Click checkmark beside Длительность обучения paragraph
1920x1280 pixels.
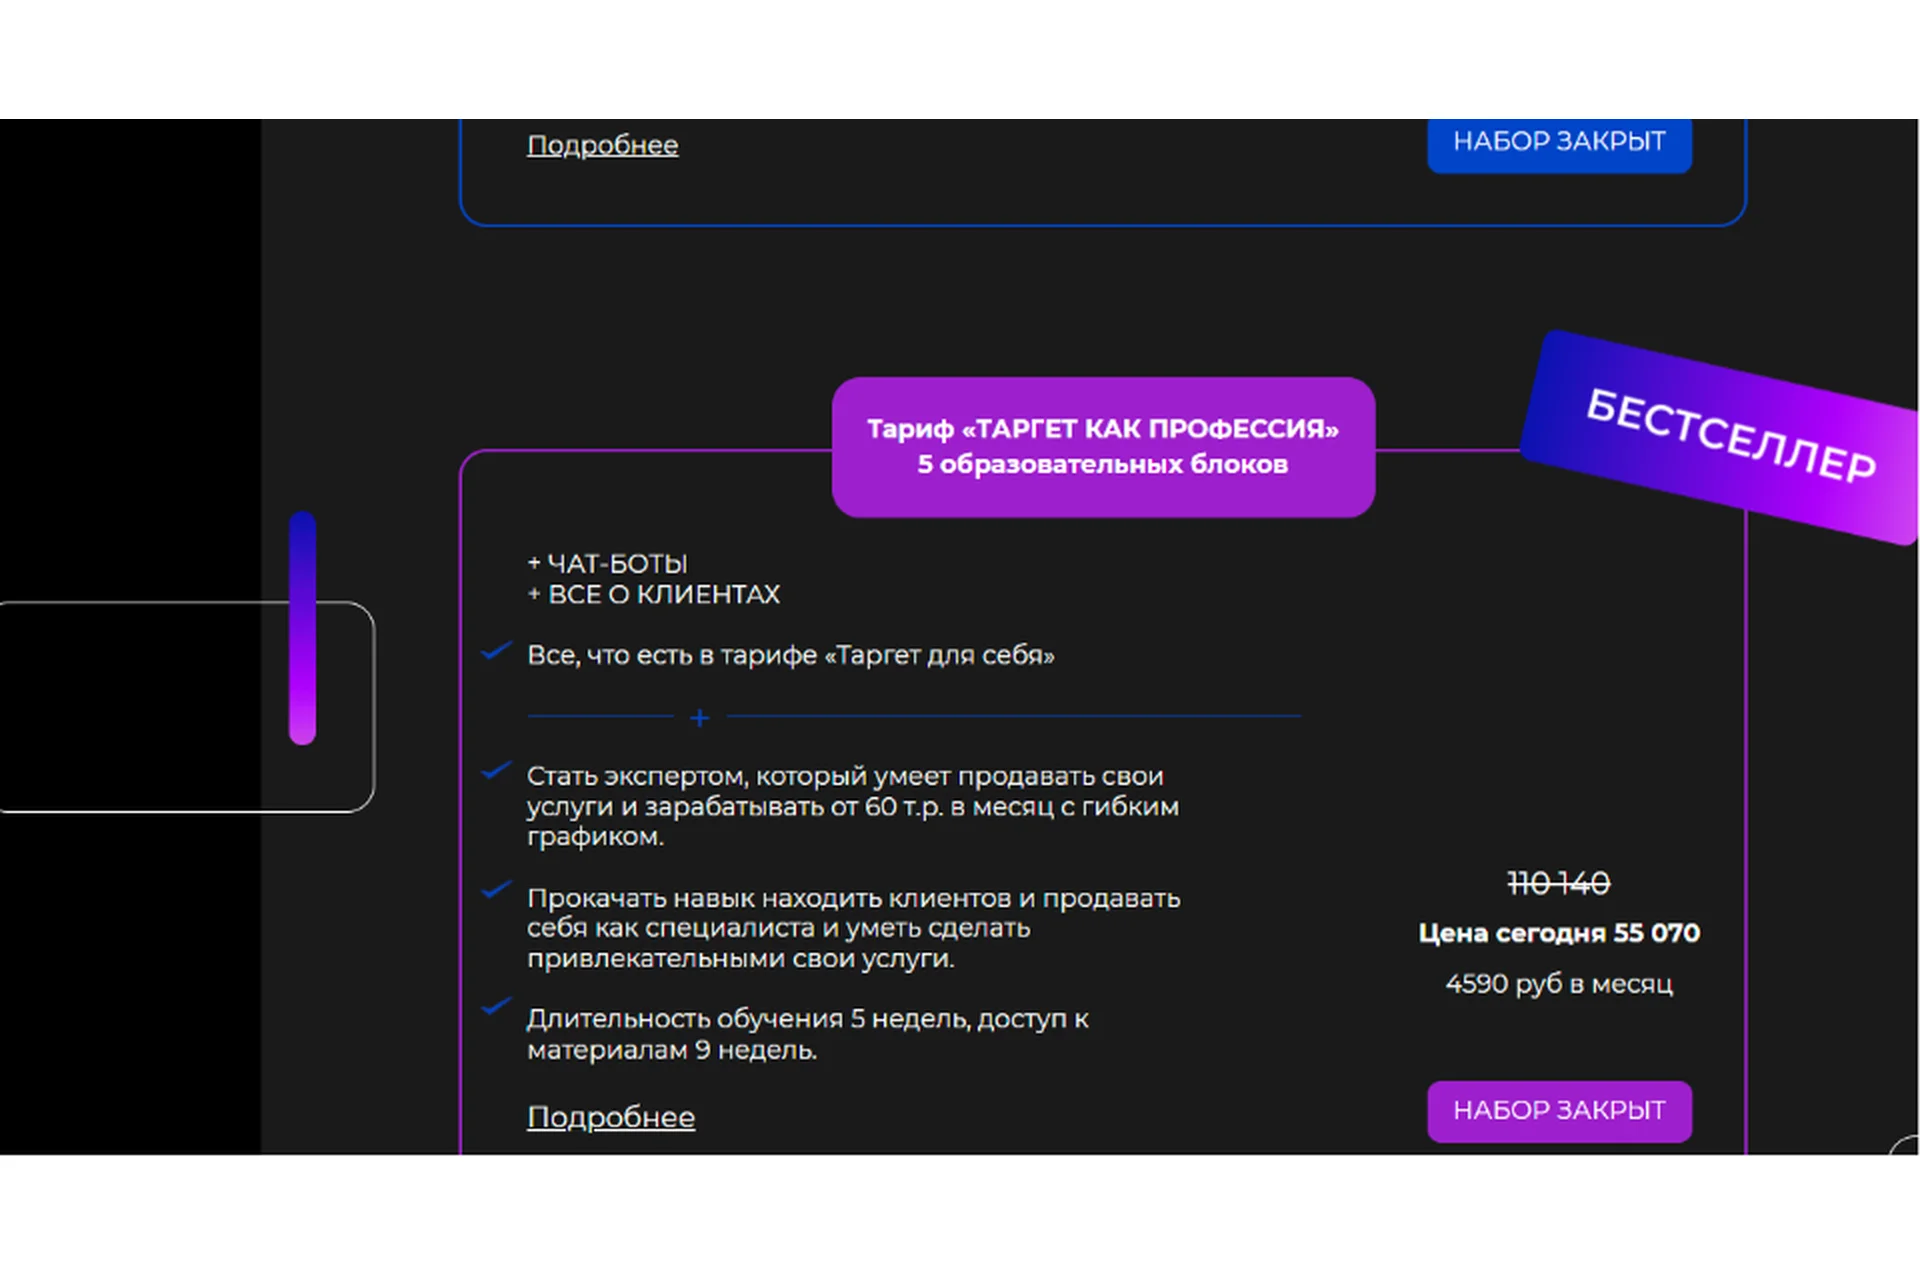(496, 1006)
